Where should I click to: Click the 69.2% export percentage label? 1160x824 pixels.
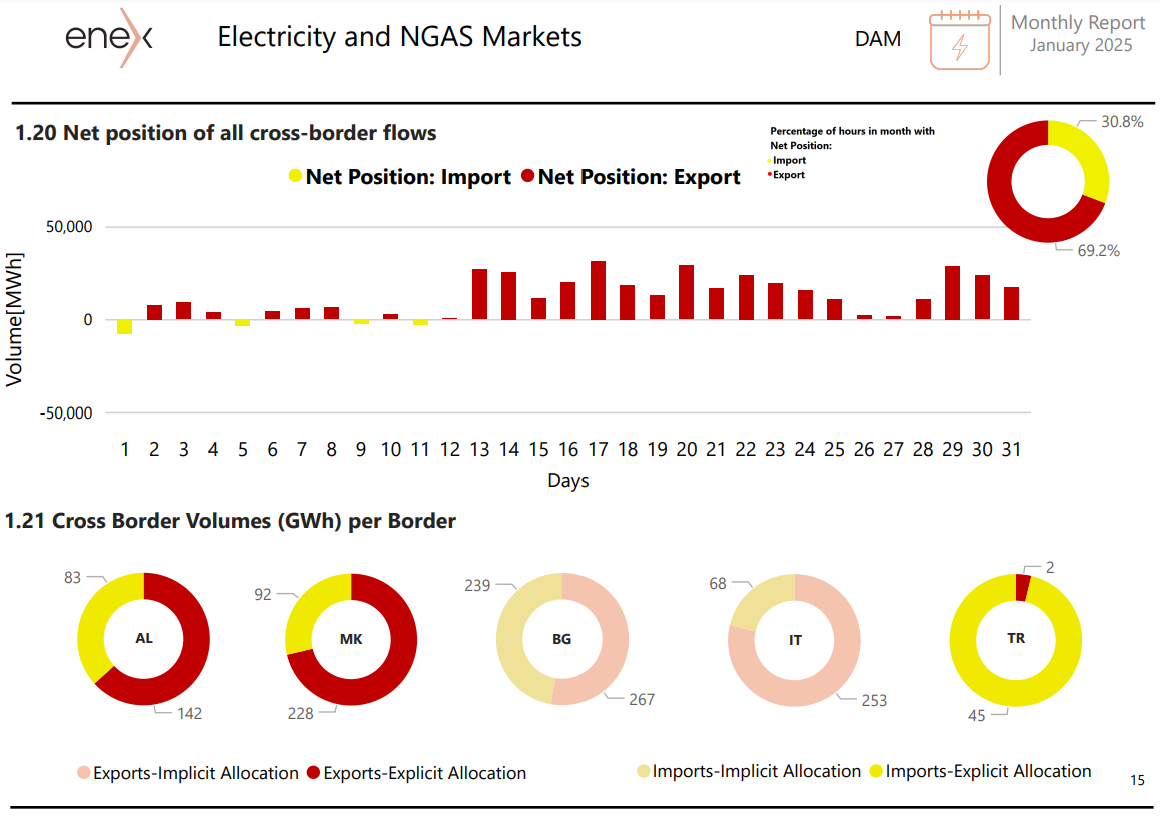(x=1099, y=251)
